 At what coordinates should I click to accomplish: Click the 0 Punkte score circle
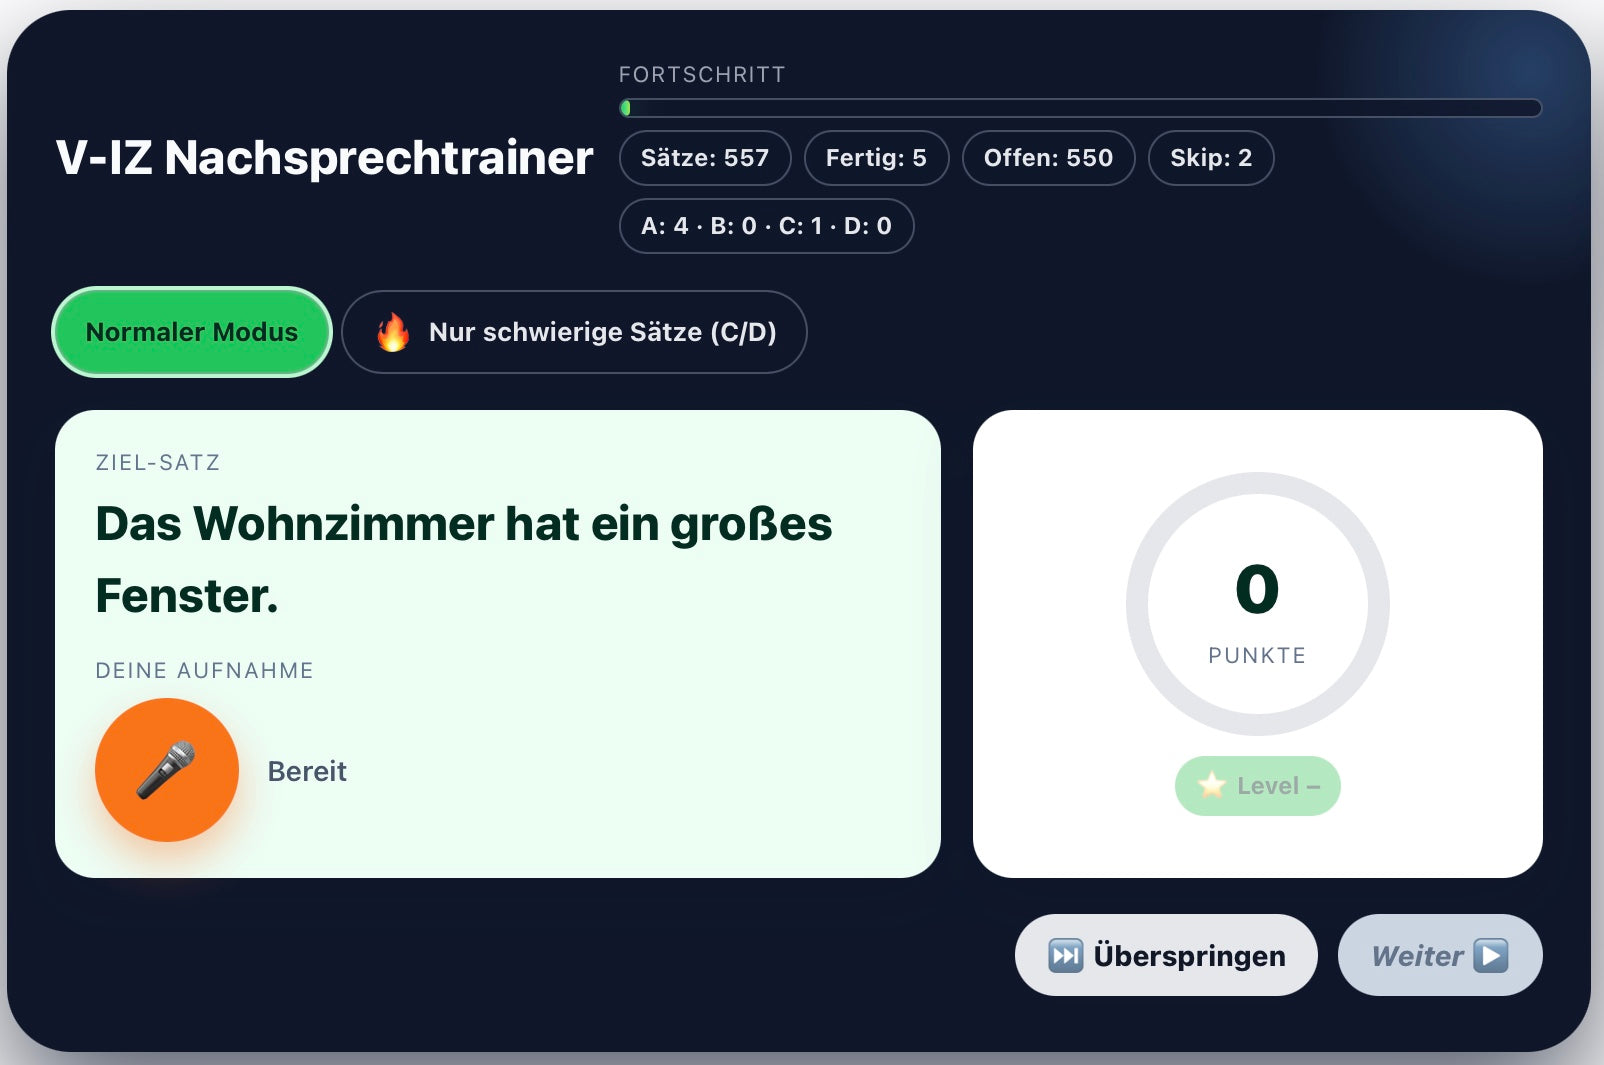(x=1257, y=604)
